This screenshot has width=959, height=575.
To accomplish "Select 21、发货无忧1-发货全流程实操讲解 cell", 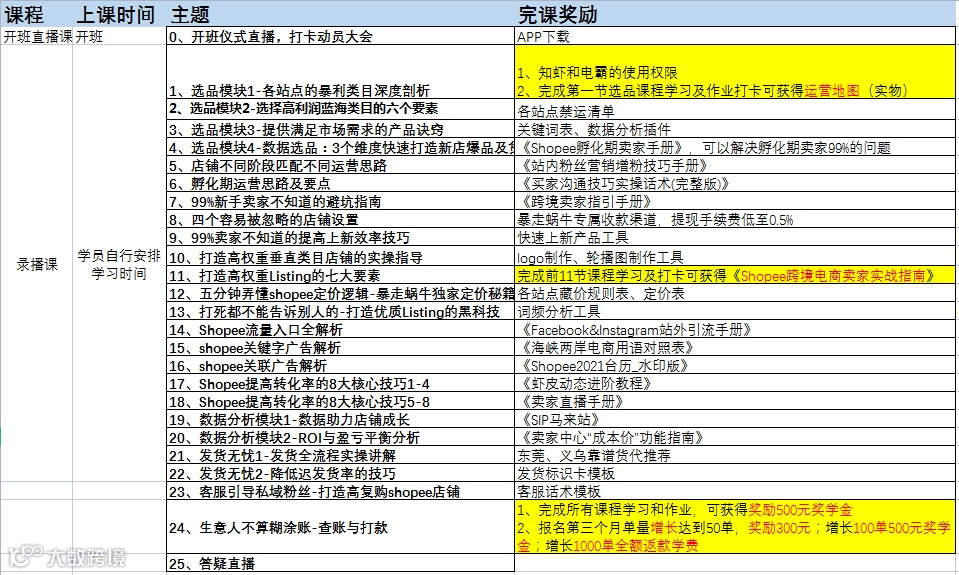I will coord(340,456).
